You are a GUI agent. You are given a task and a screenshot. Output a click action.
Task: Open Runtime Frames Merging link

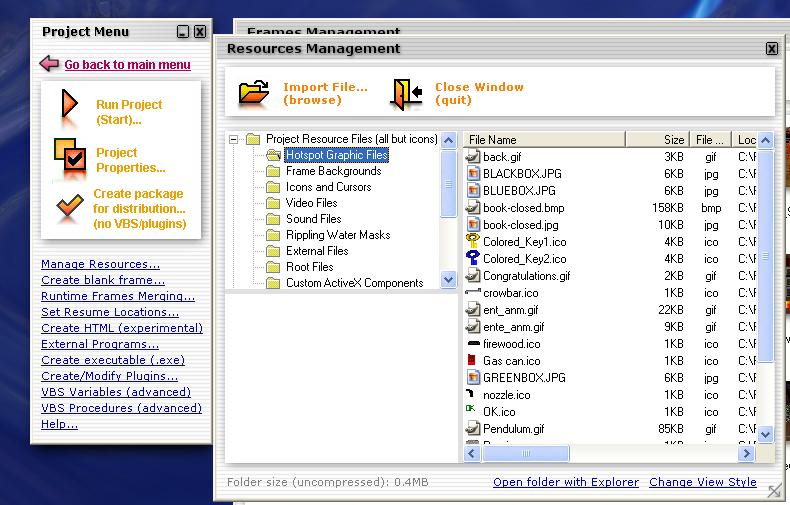pos(118,296)
